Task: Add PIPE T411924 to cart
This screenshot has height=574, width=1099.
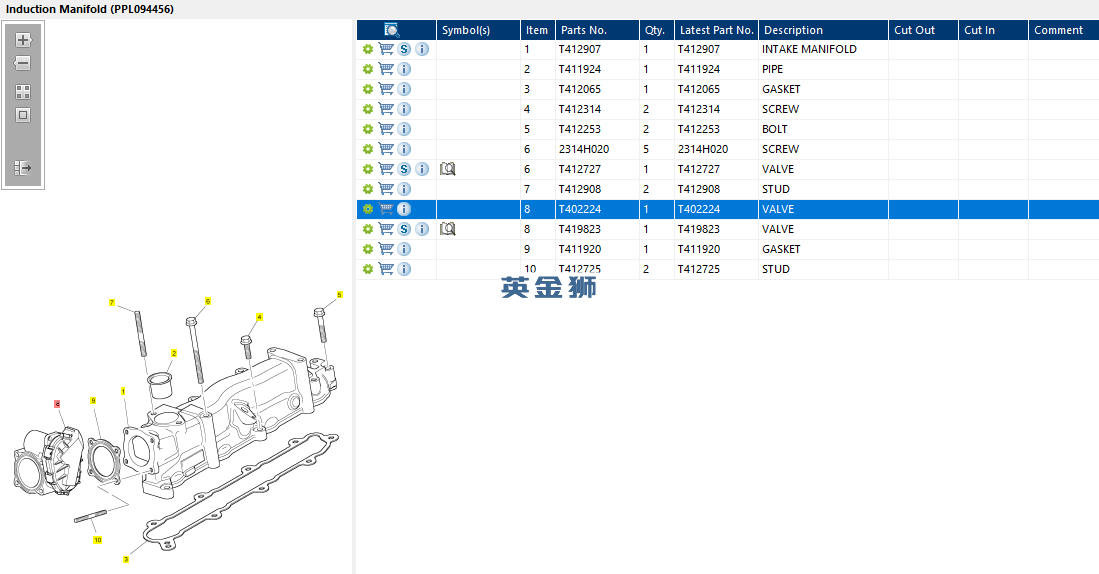Action: click(x=385, y=69)
